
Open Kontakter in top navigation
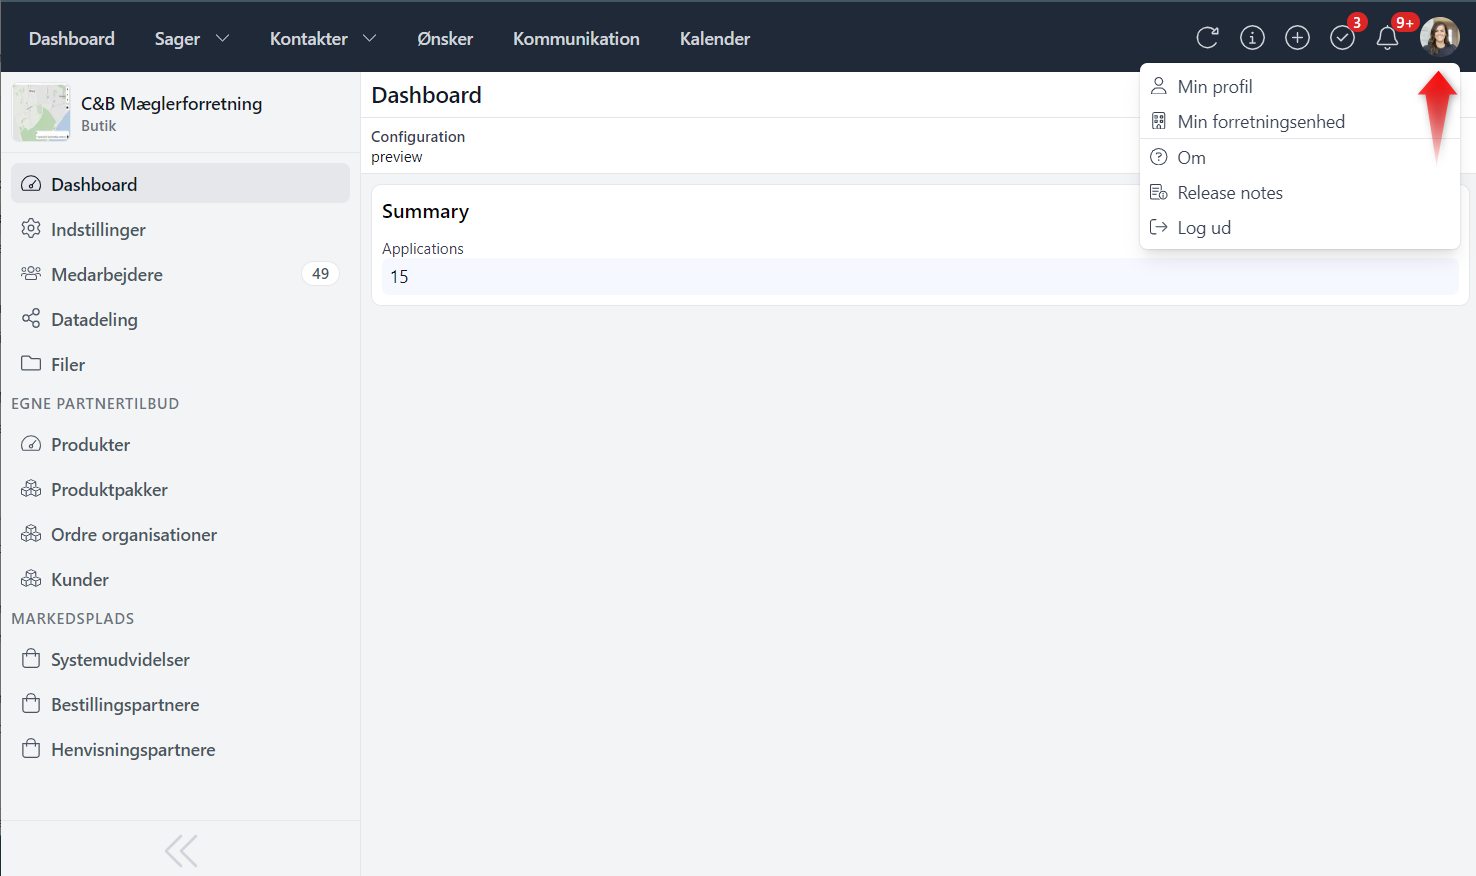click(309, 38)
